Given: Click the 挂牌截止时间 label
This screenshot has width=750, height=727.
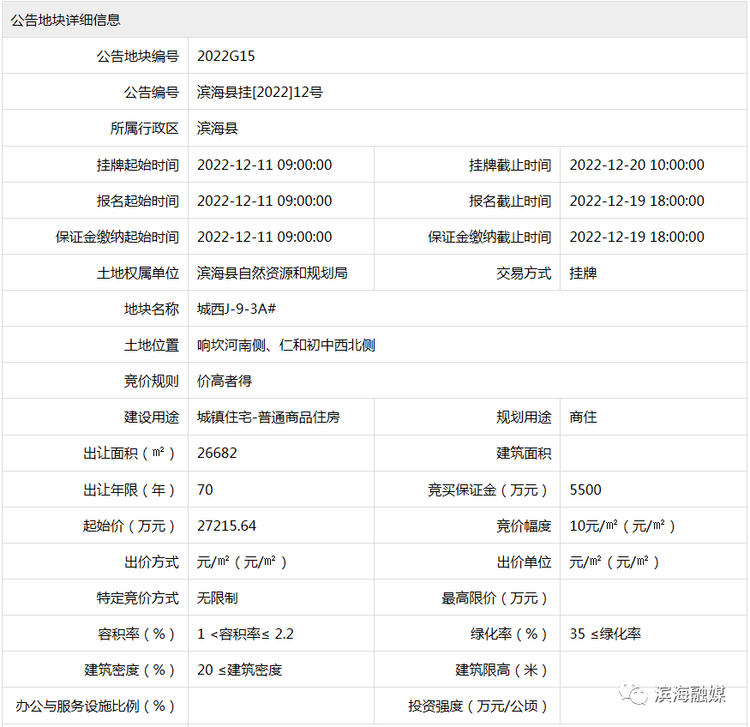Looking at the screenshot, I should point(510,165).
